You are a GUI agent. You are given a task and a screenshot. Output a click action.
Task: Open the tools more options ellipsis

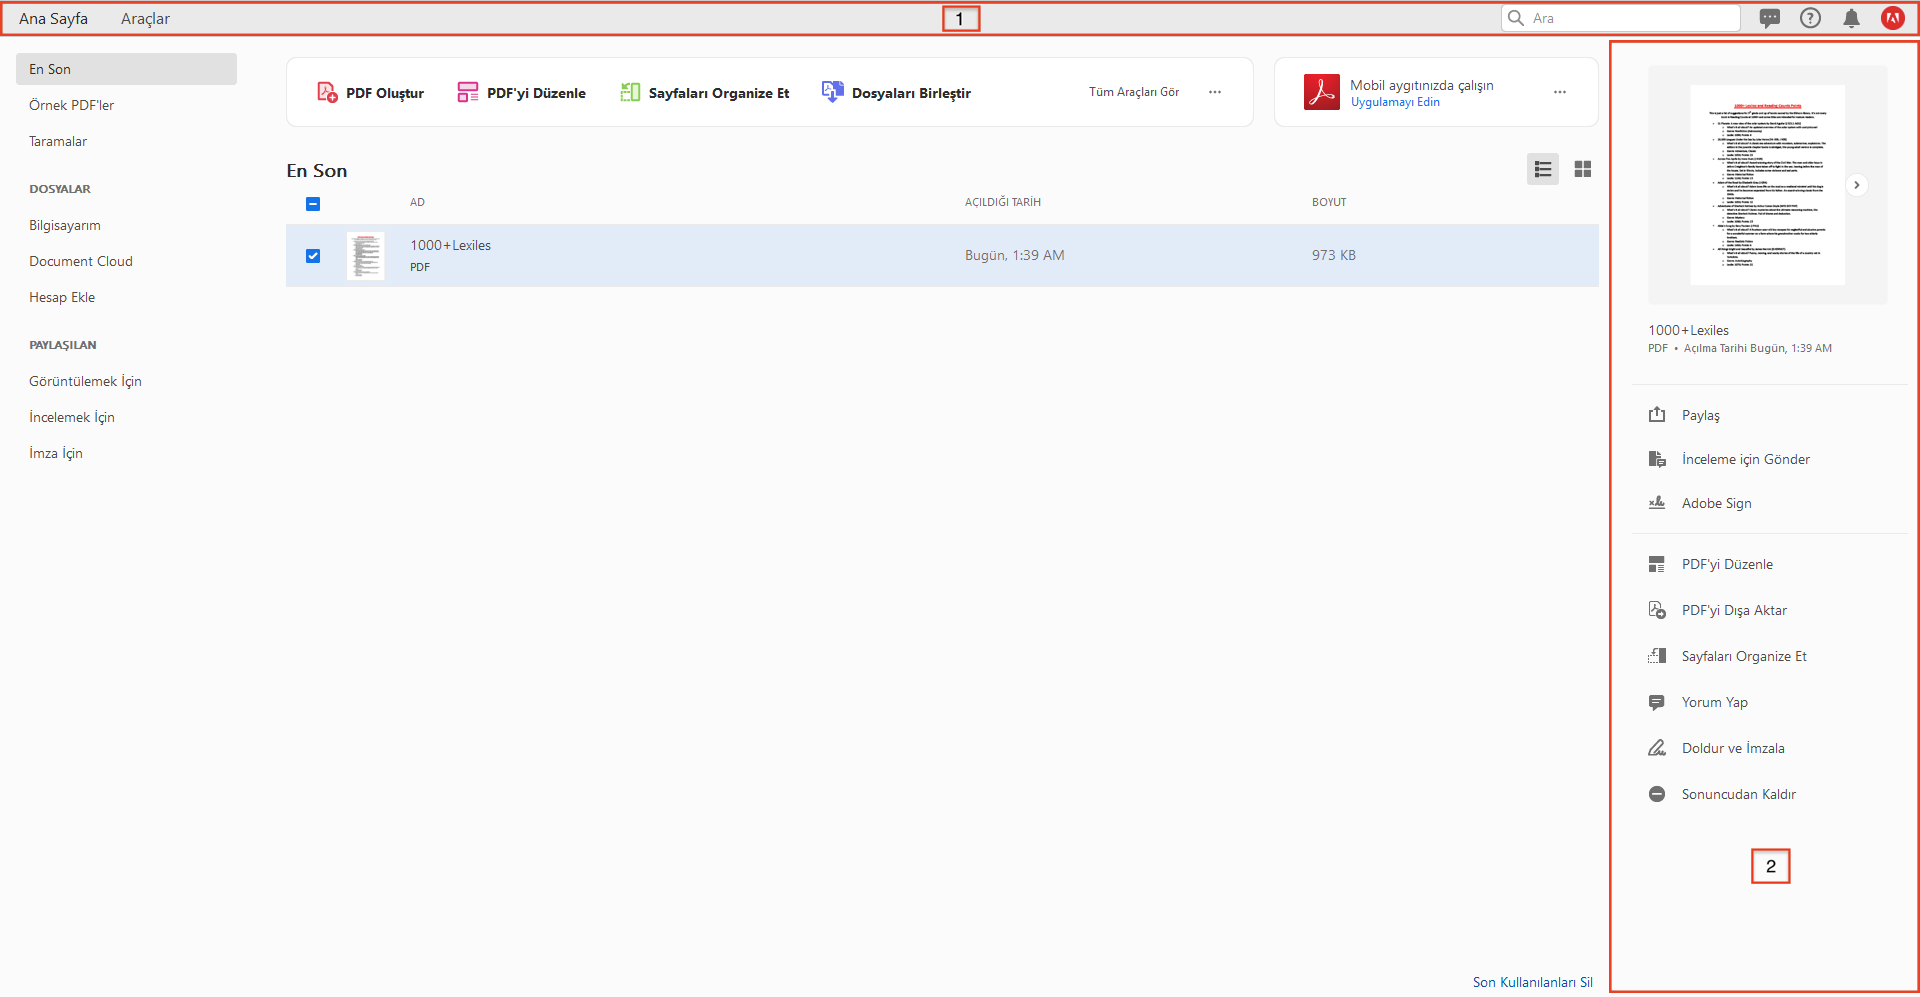[x=1215, y=92]
